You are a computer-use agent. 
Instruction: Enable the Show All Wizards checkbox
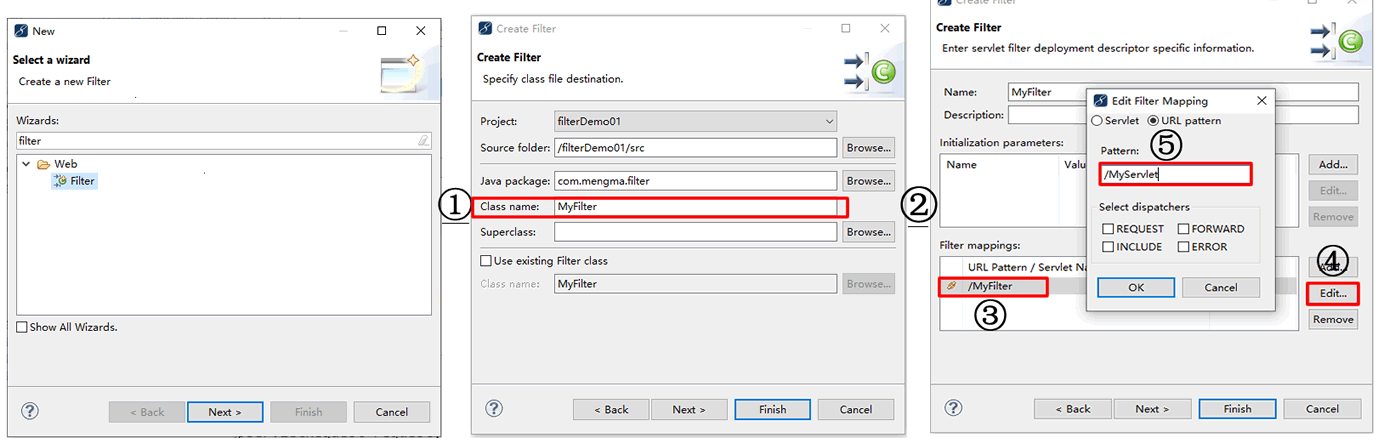22,327
